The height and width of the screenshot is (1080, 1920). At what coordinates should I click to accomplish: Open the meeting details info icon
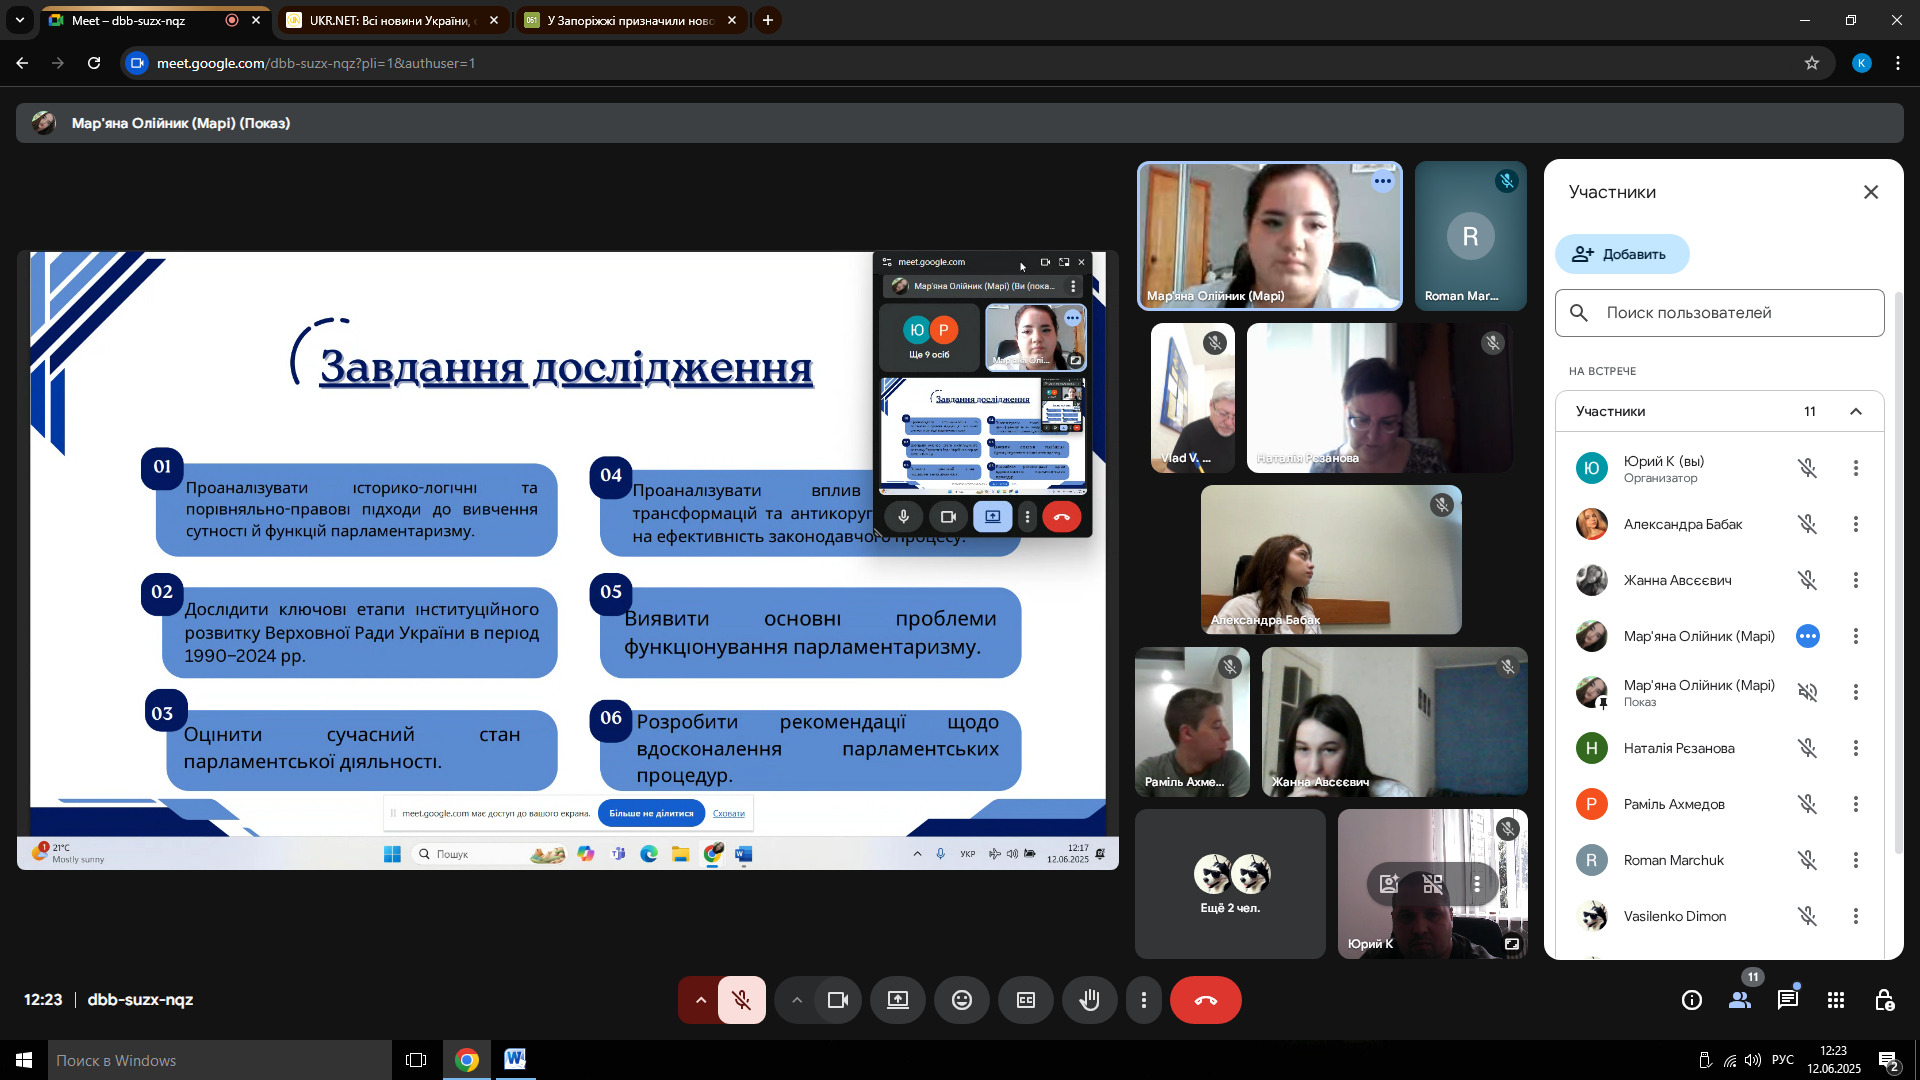1691,1000
